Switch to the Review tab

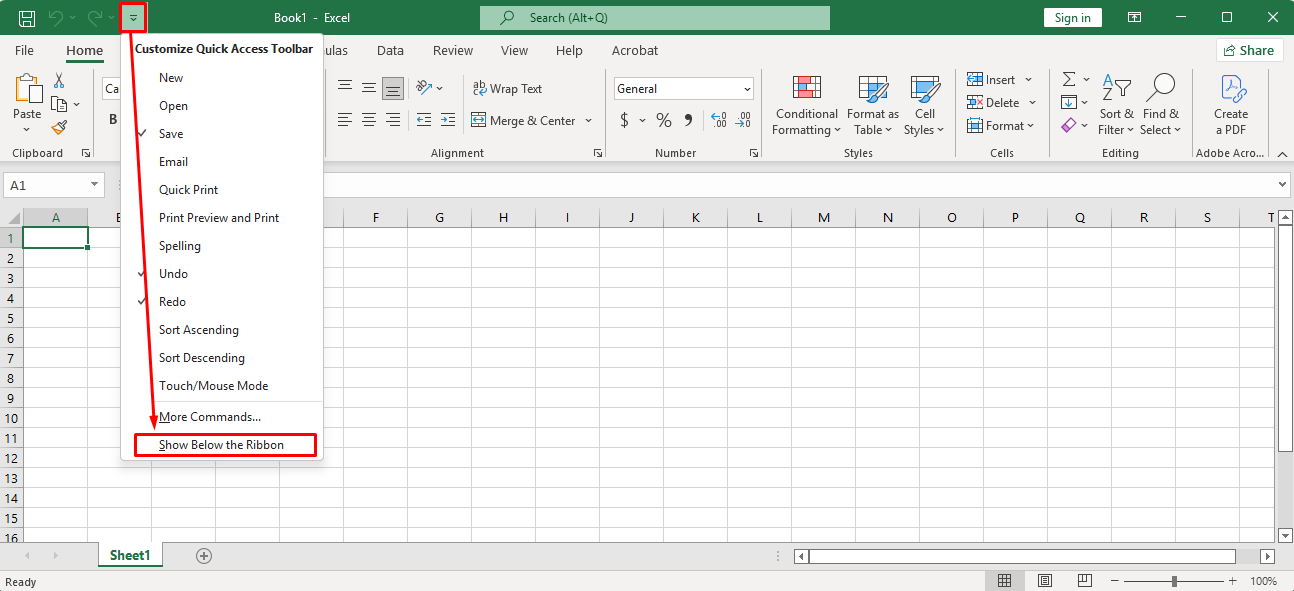point(453,50)
